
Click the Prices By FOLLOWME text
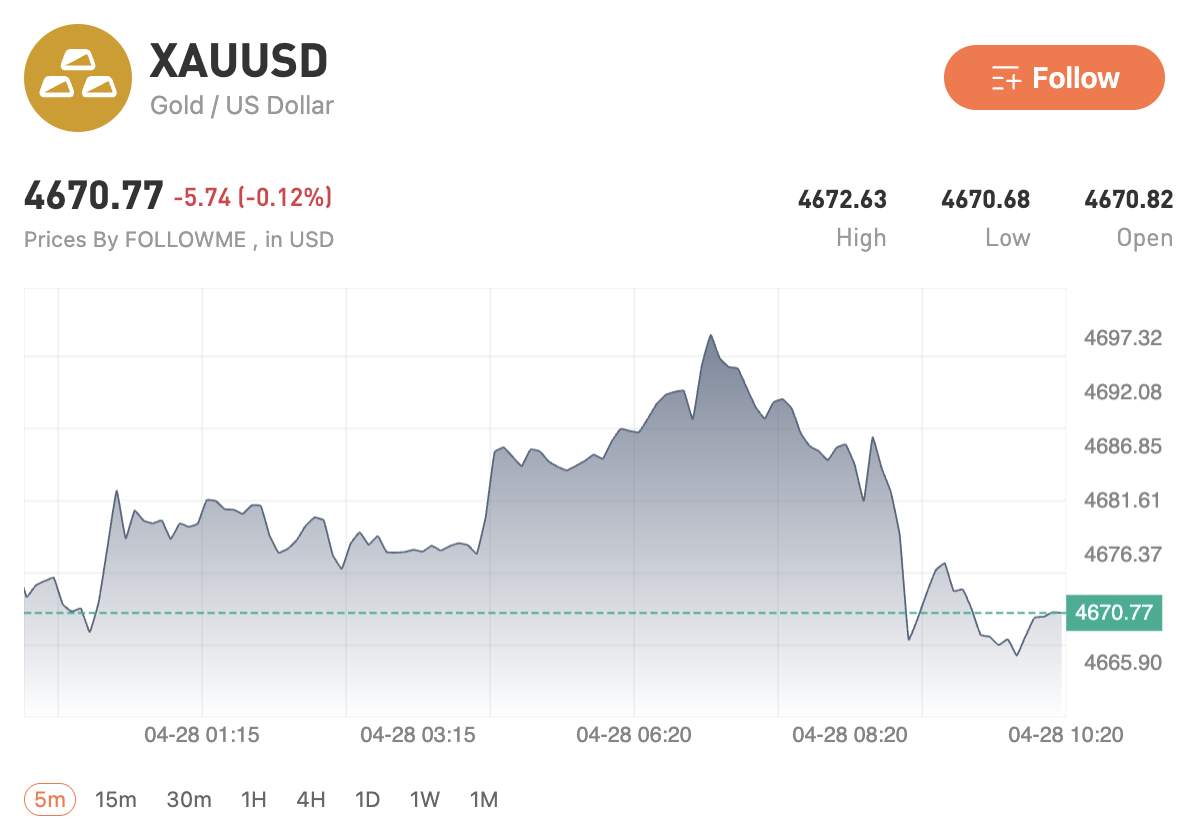[x=179, y=240]
